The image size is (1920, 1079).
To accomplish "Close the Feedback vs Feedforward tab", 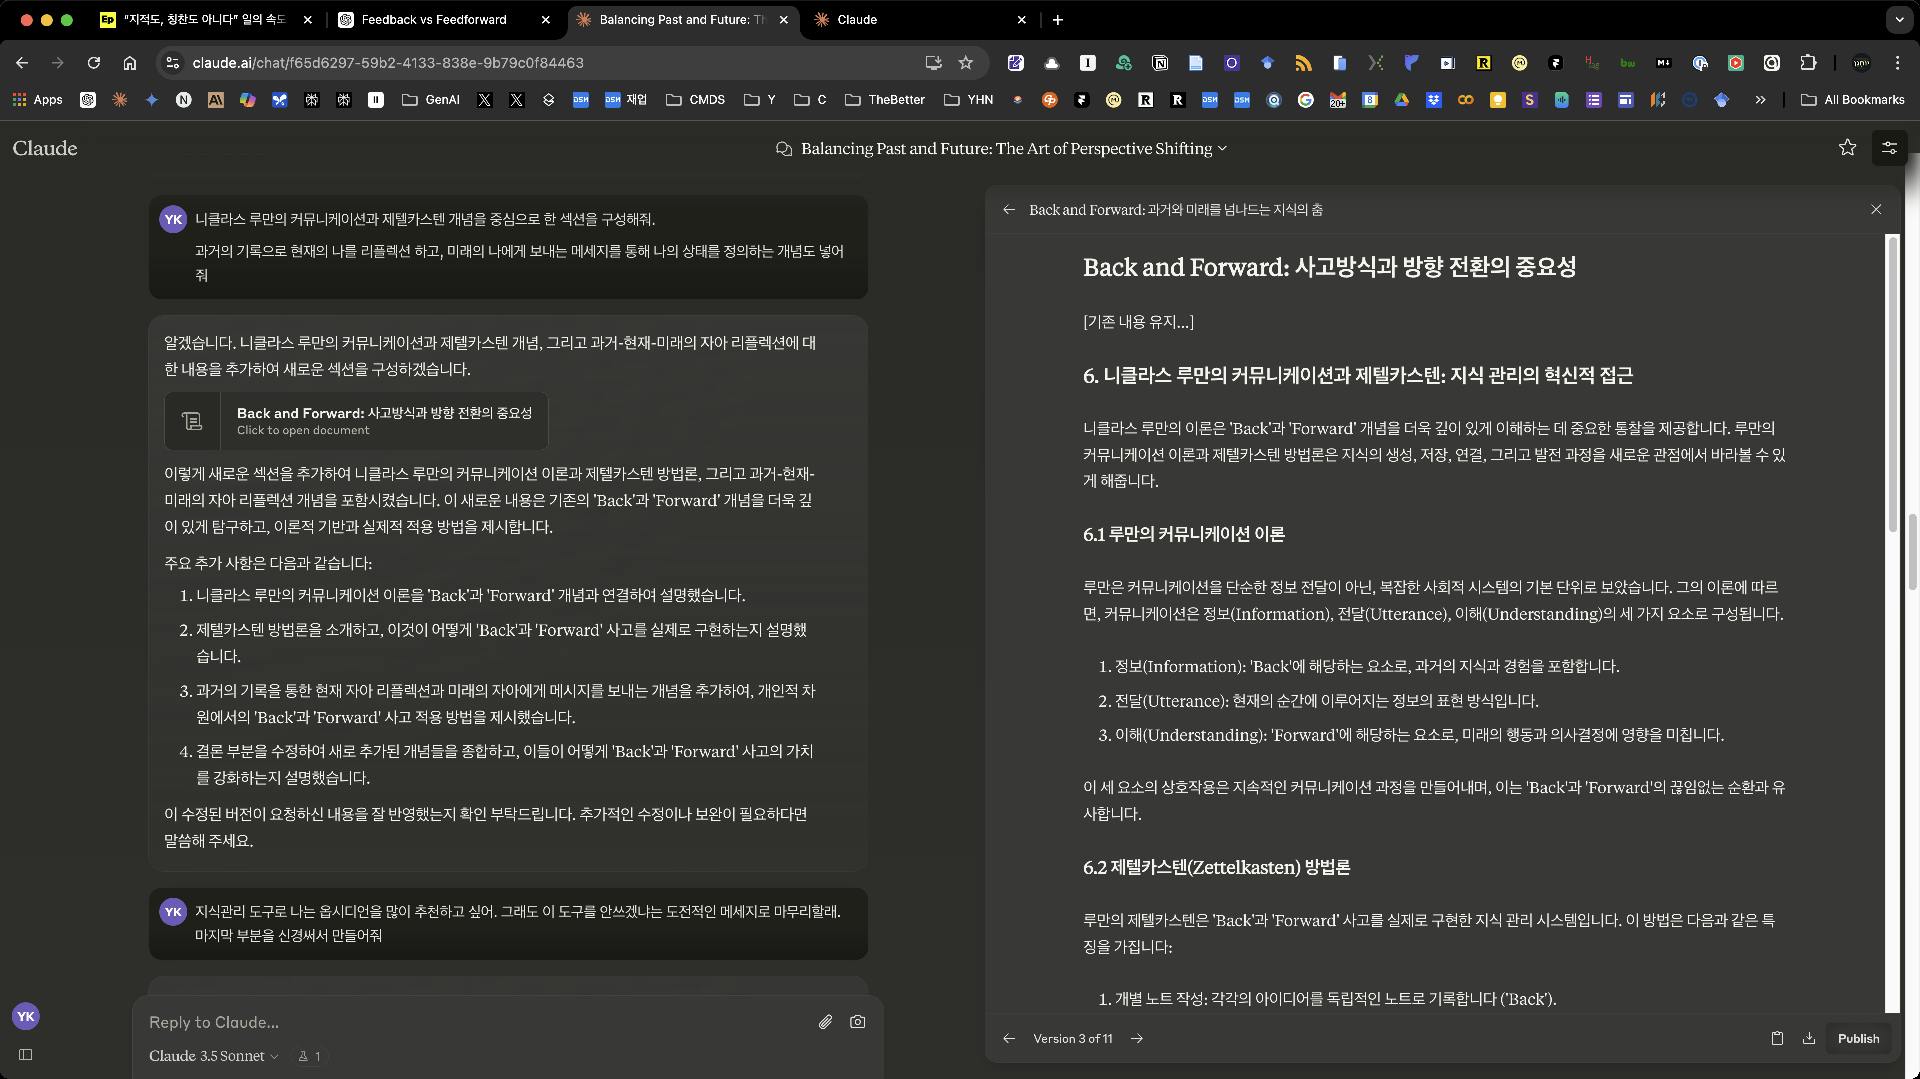I will tap(545, 19).
